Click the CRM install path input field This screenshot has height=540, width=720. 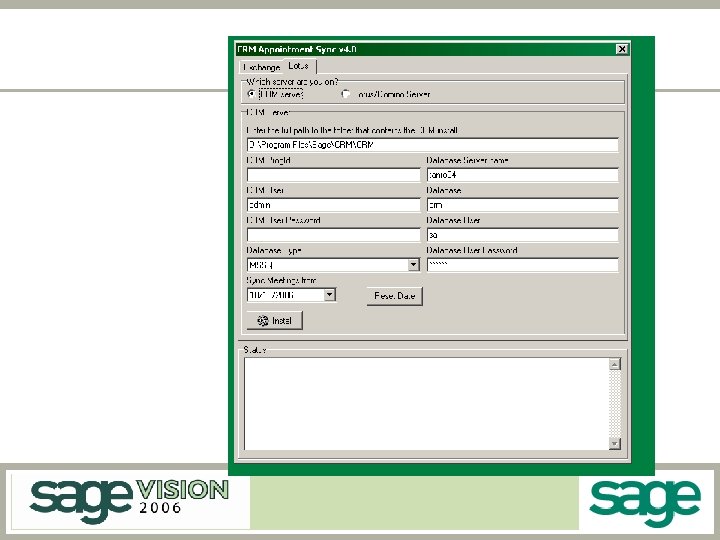[x=433, y=145]
